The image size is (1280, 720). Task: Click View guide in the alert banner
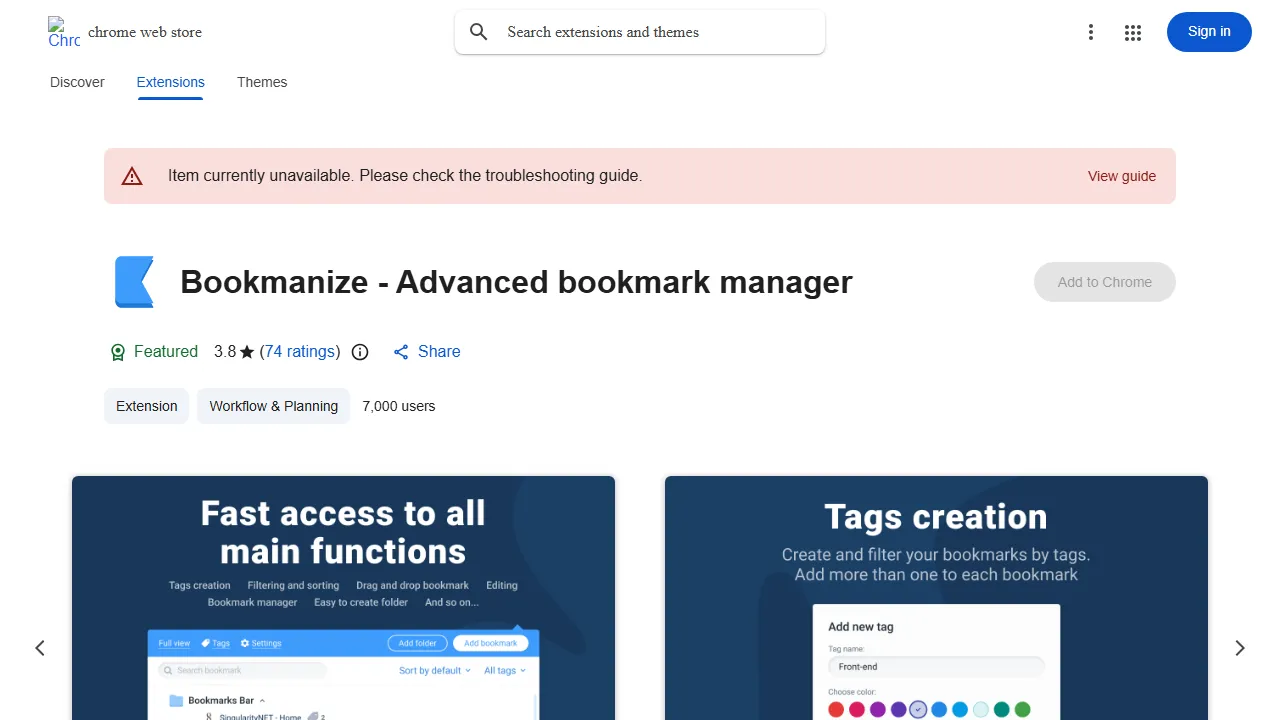1121,176
